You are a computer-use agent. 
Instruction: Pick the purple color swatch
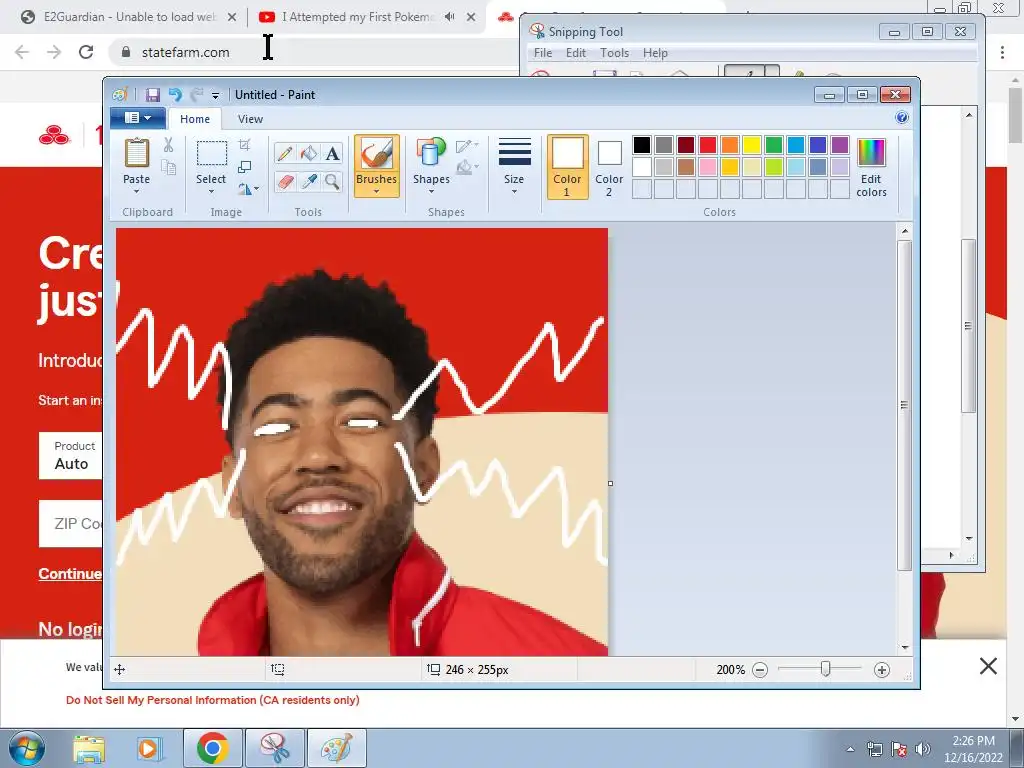click(840, 145)
